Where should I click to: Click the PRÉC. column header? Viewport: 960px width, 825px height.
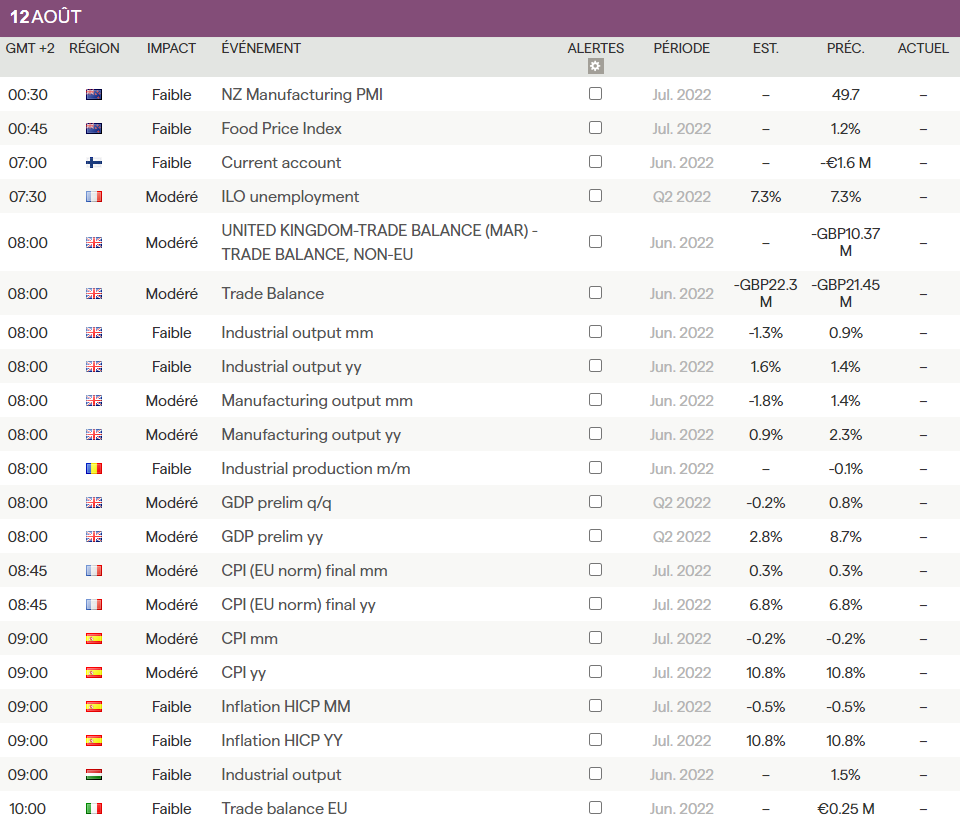click(x=846, y=48)
